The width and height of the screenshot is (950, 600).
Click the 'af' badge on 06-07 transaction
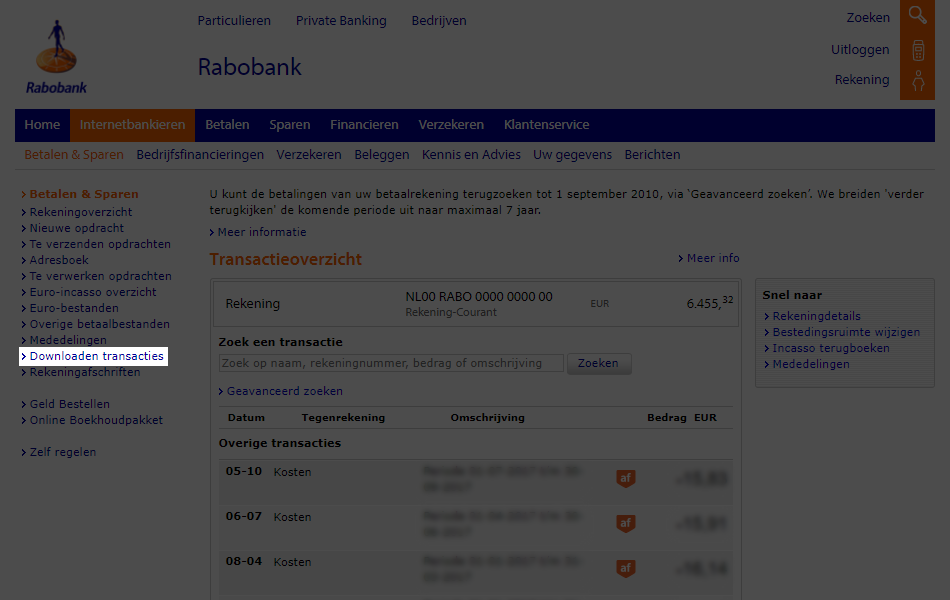(626, 523)
